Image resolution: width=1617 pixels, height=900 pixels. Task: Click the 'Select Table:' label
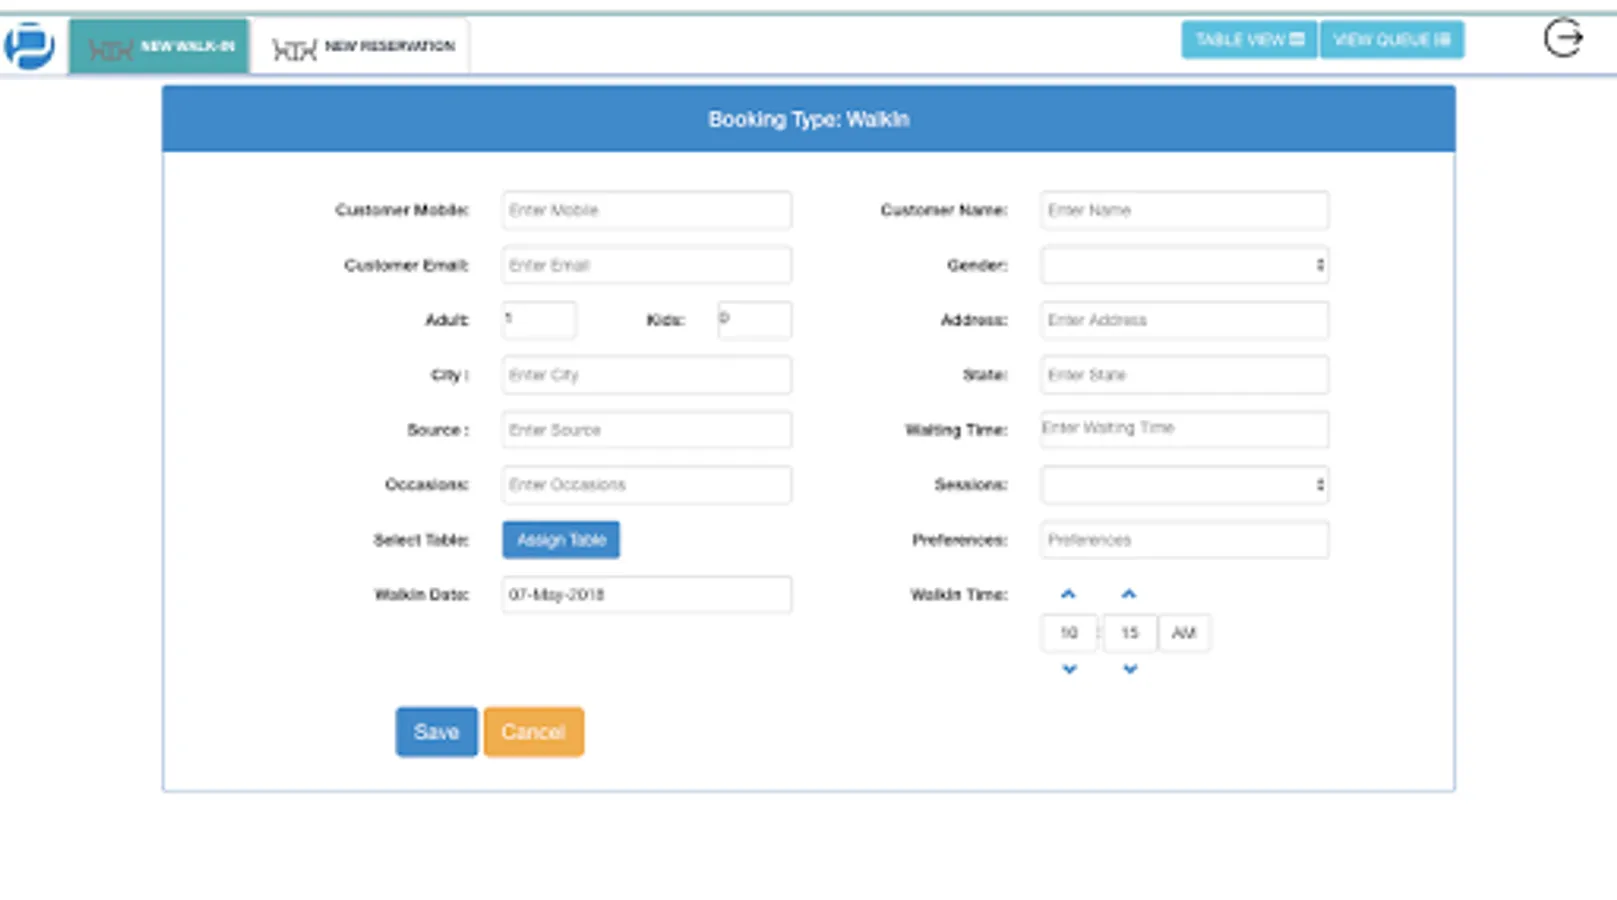(421, 540)
